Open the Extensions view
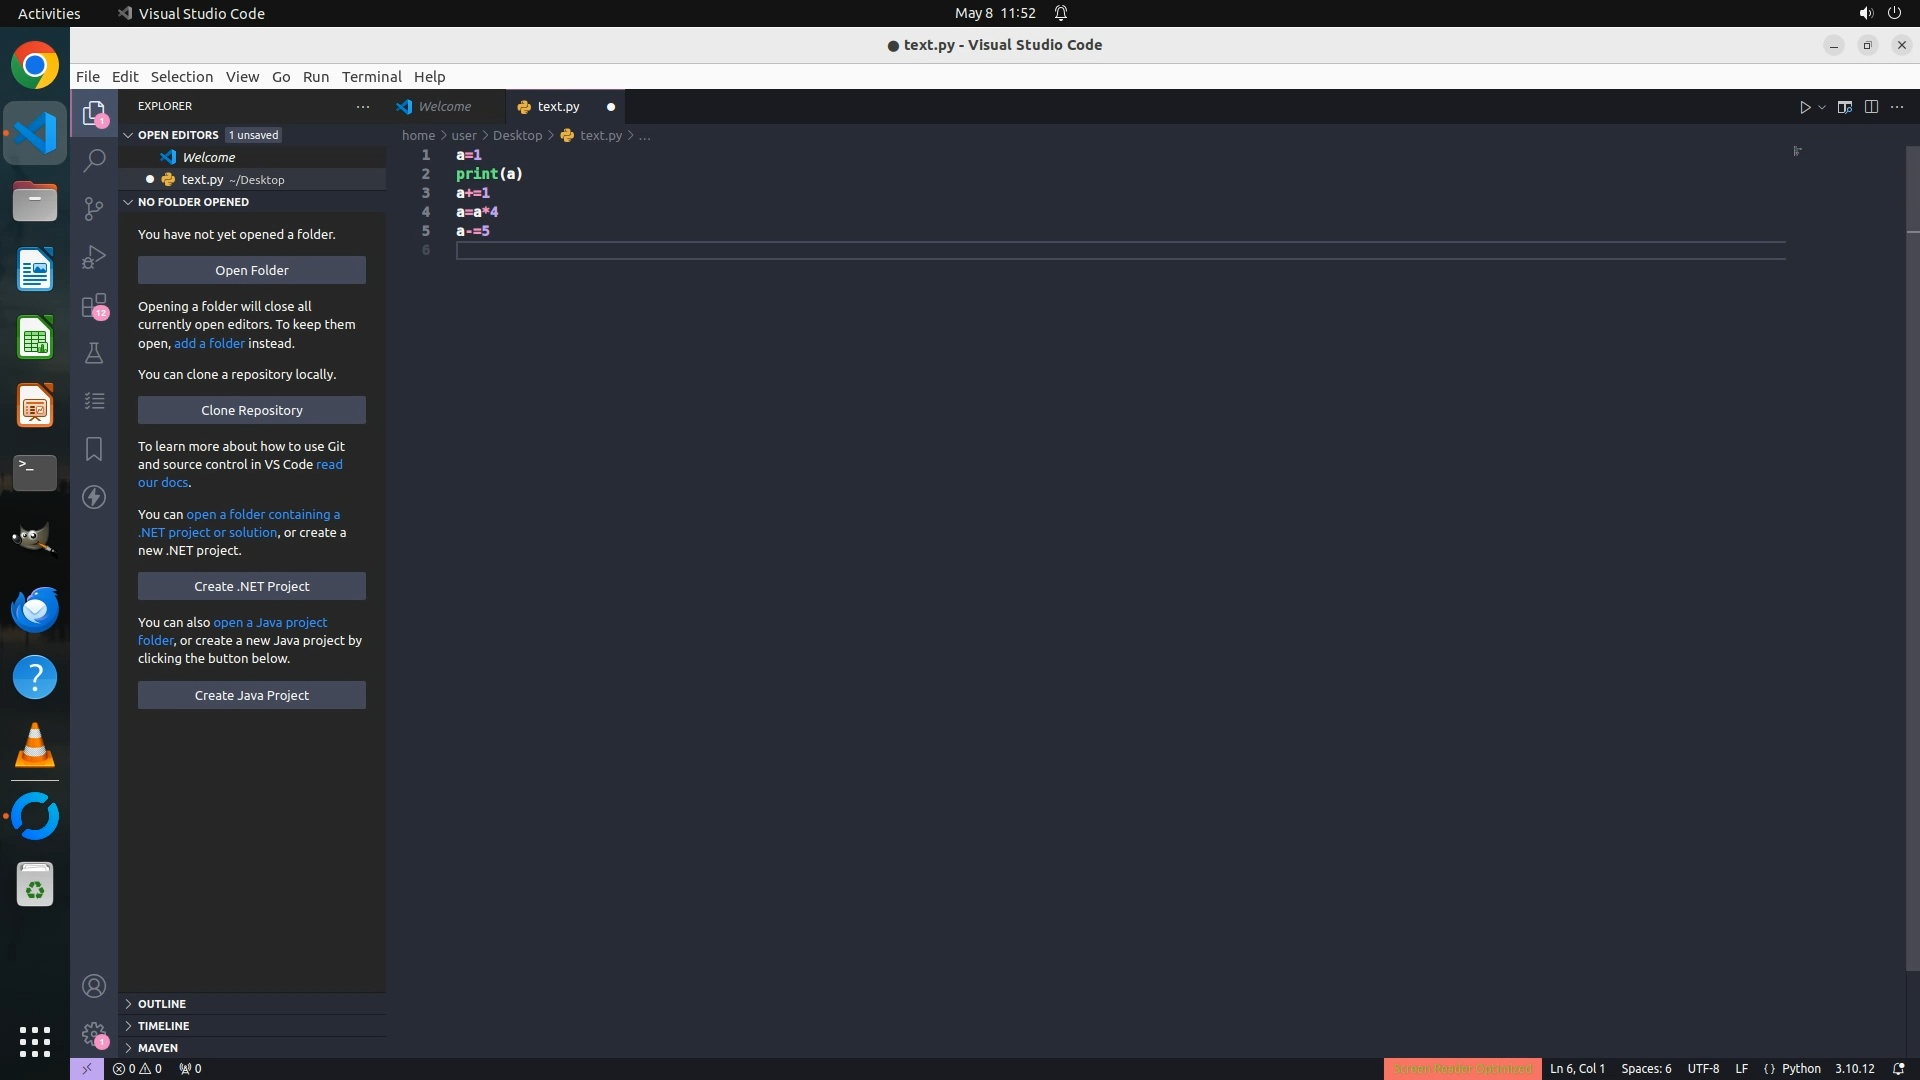 94,305
